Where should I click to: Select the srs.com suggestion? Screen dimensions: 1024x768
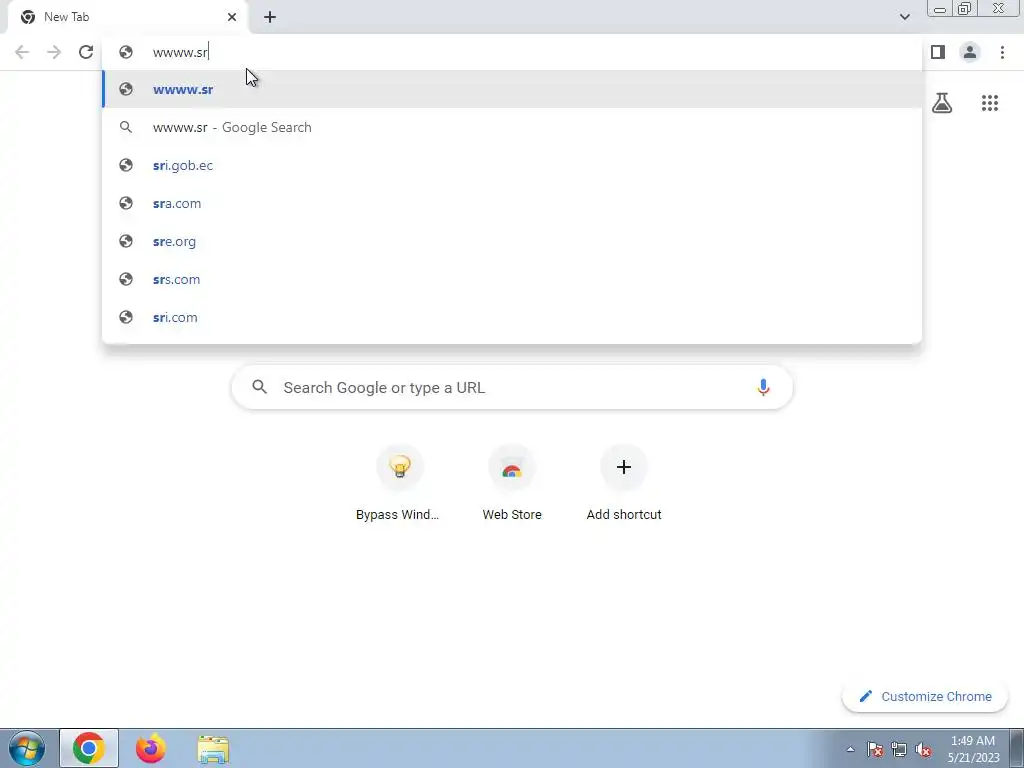click(512, 279)
